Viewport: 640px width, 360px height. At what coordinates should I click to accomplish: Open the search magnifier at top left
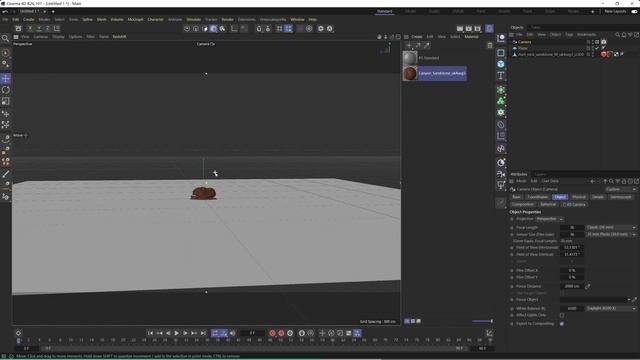(x=5, y=38)
